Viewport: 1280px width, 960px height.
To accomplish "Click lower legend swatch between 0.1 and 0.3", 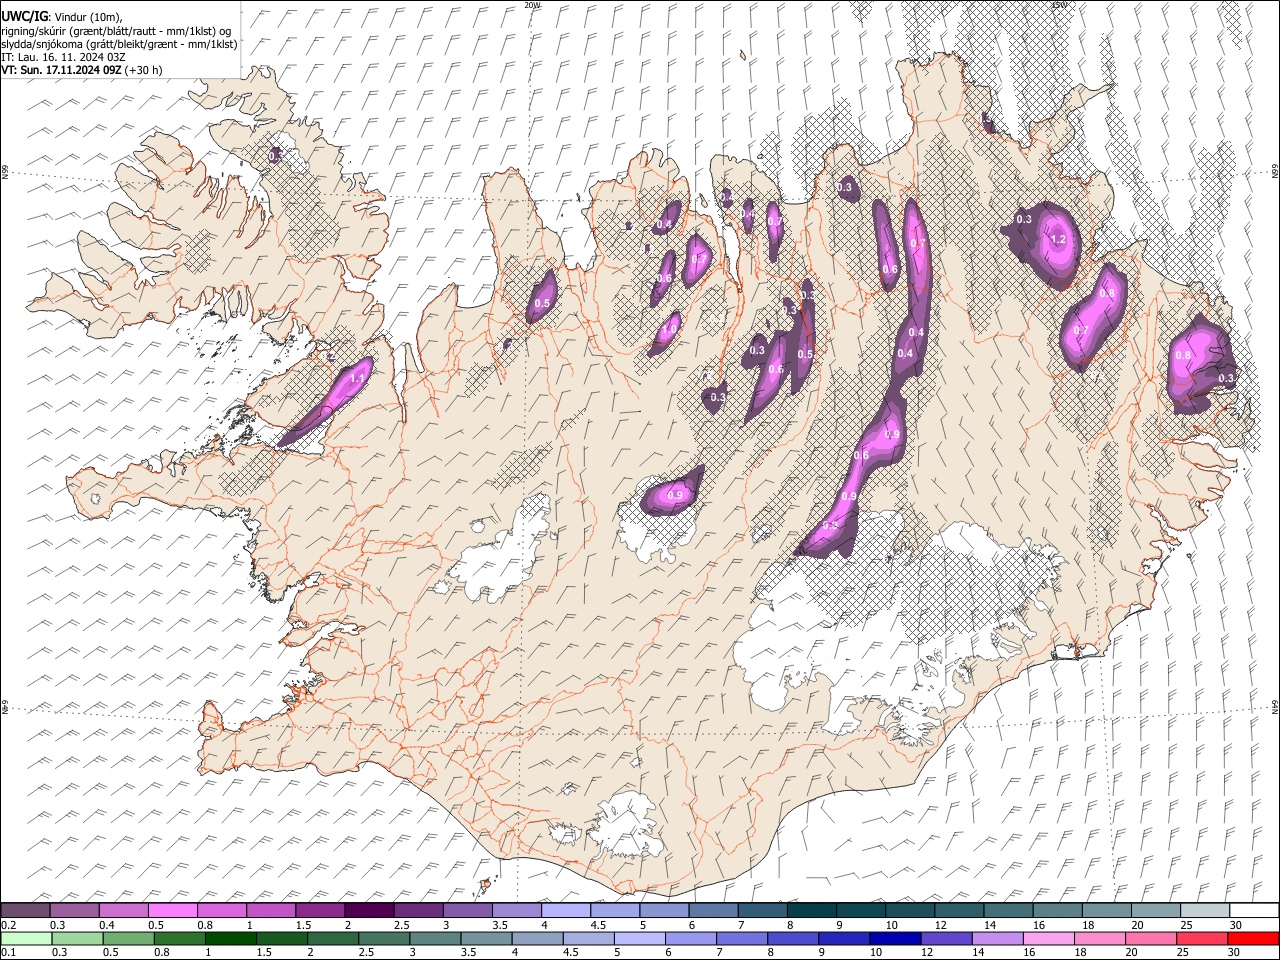I will [x=26, y=939].
